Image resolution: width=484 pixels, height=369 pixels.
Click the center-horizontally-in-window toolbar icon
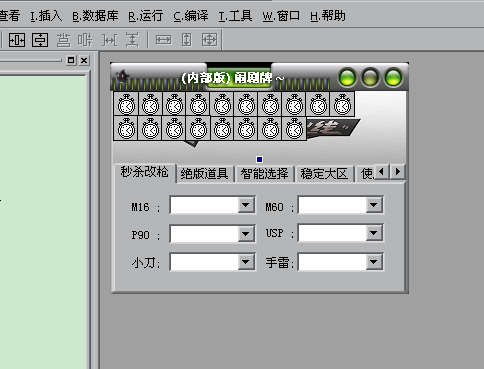pos(17,40)
